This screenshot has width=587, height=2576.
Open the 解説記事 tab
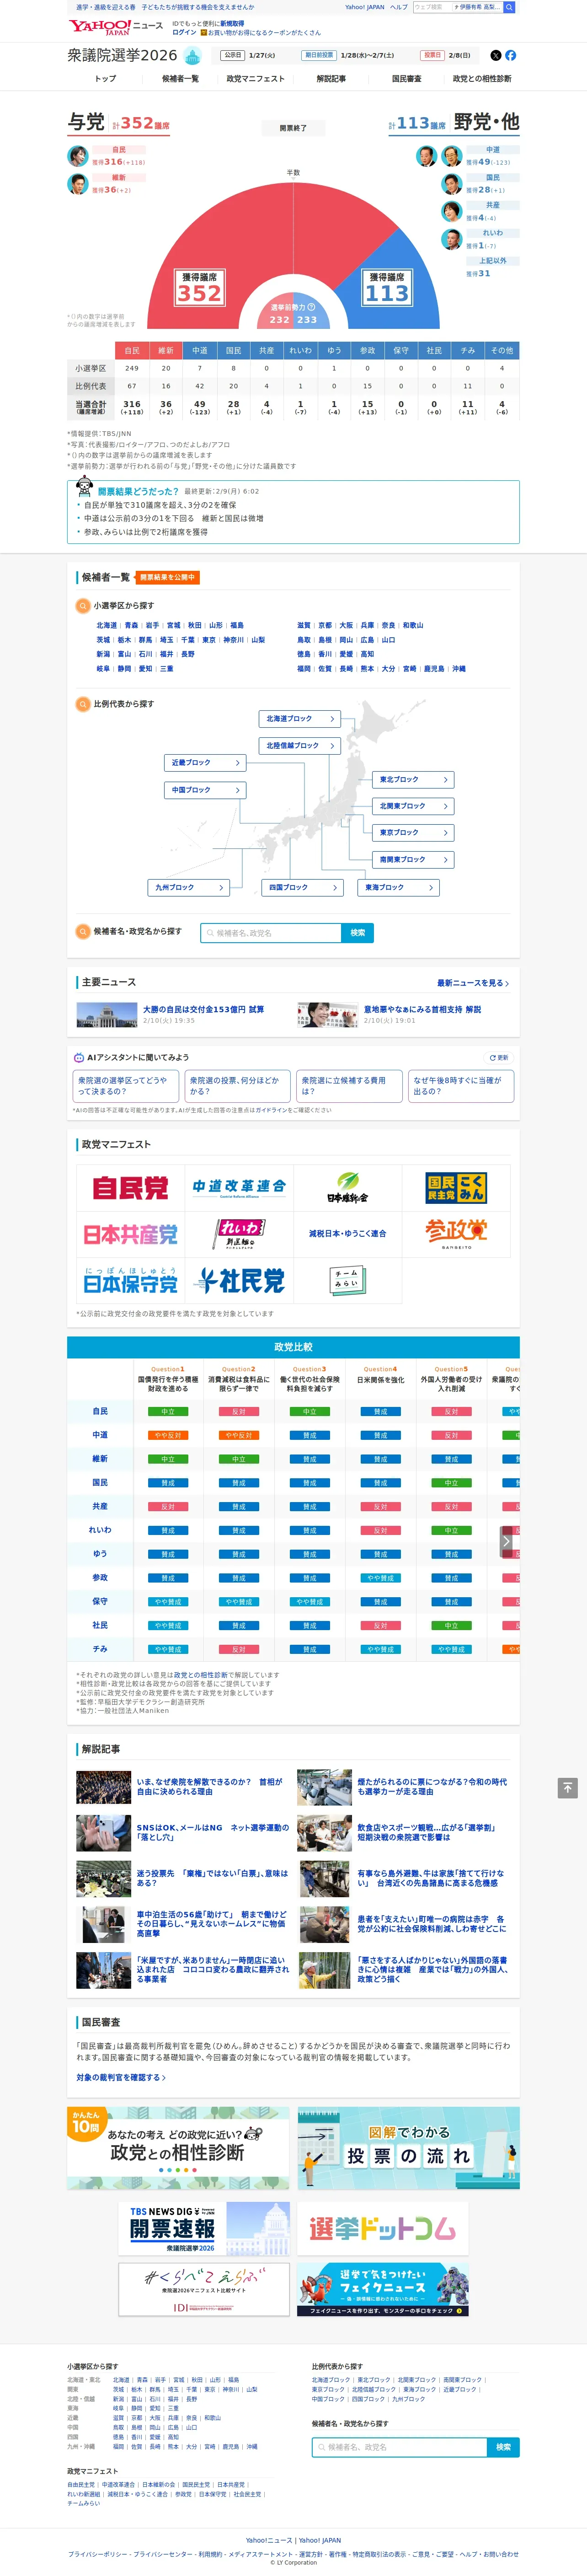point(331,79)
